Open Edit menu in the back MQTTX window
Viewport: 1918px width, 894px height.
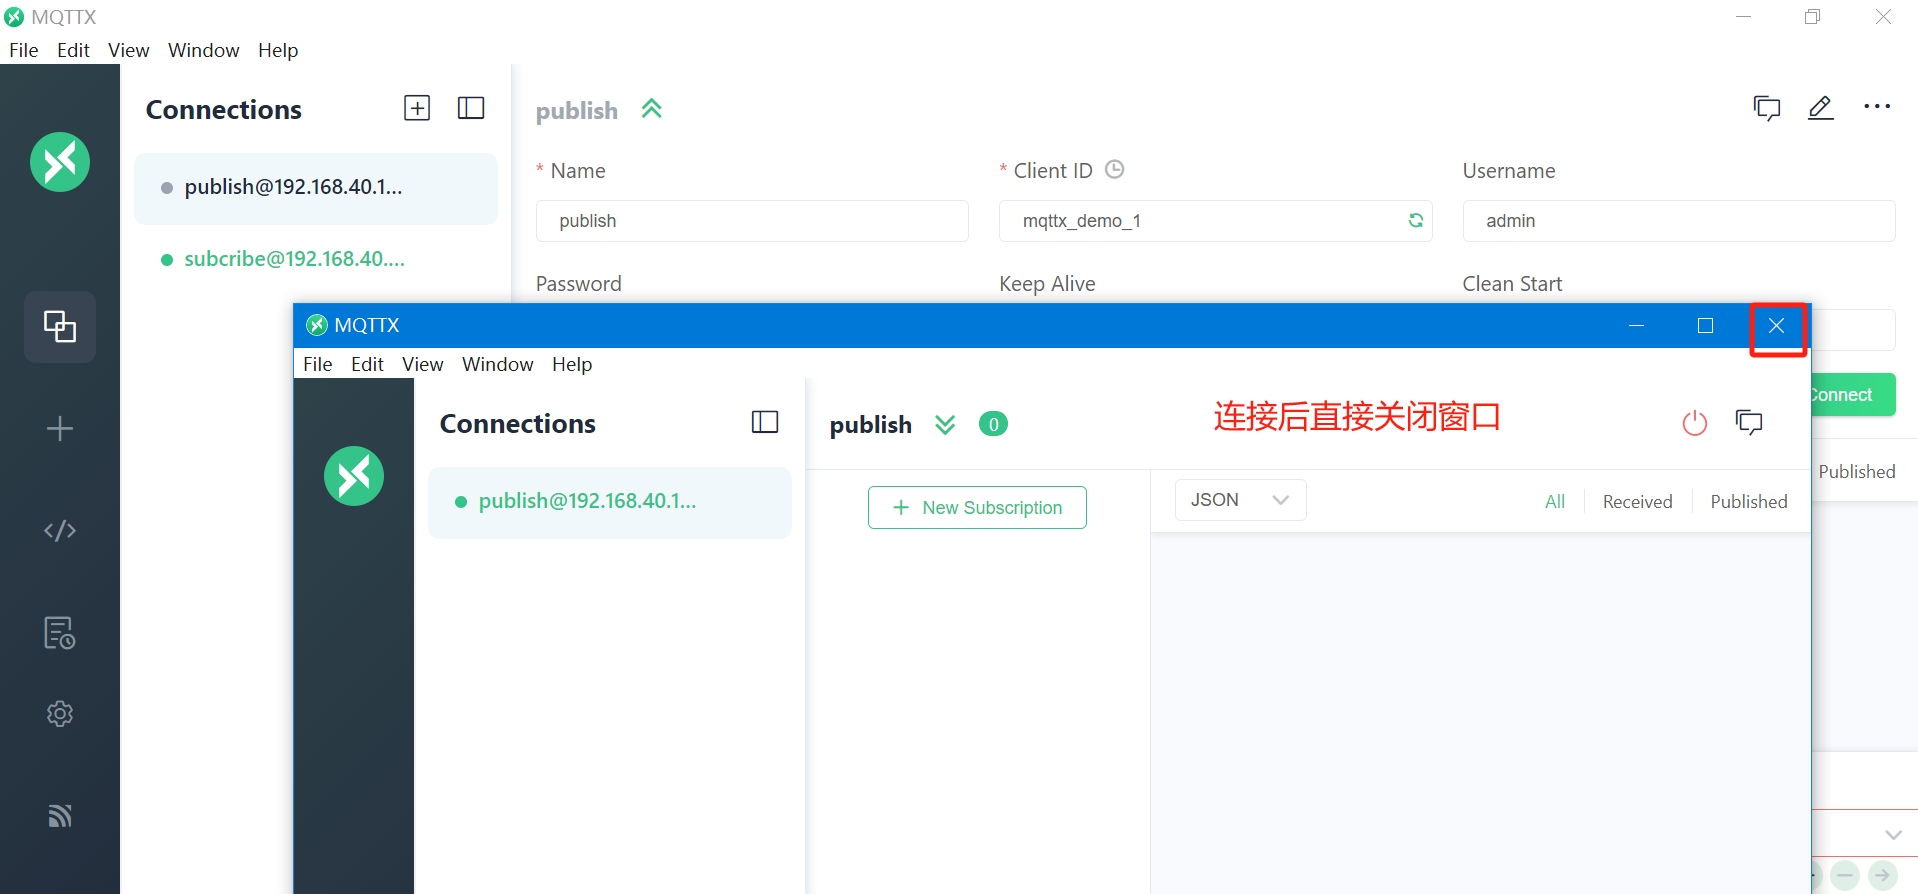click(73, 50)
